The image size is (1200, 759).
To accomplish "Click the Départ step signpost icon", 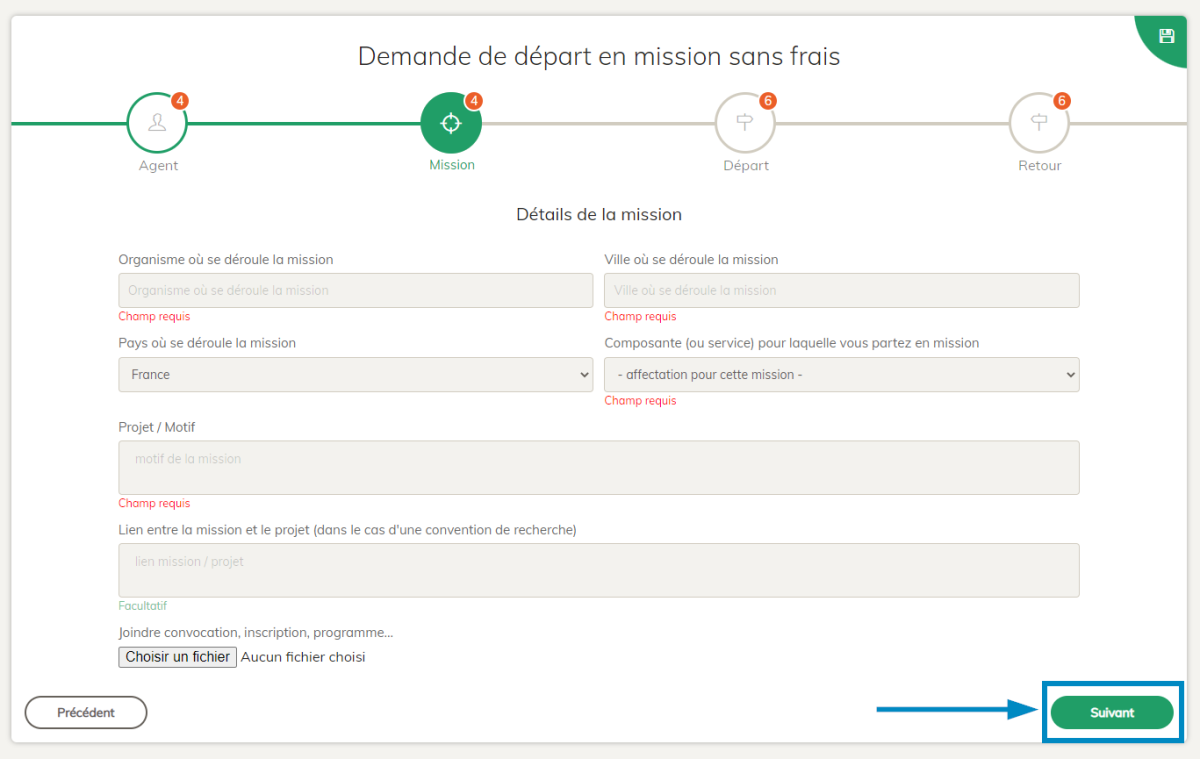I will coord(745,123).
